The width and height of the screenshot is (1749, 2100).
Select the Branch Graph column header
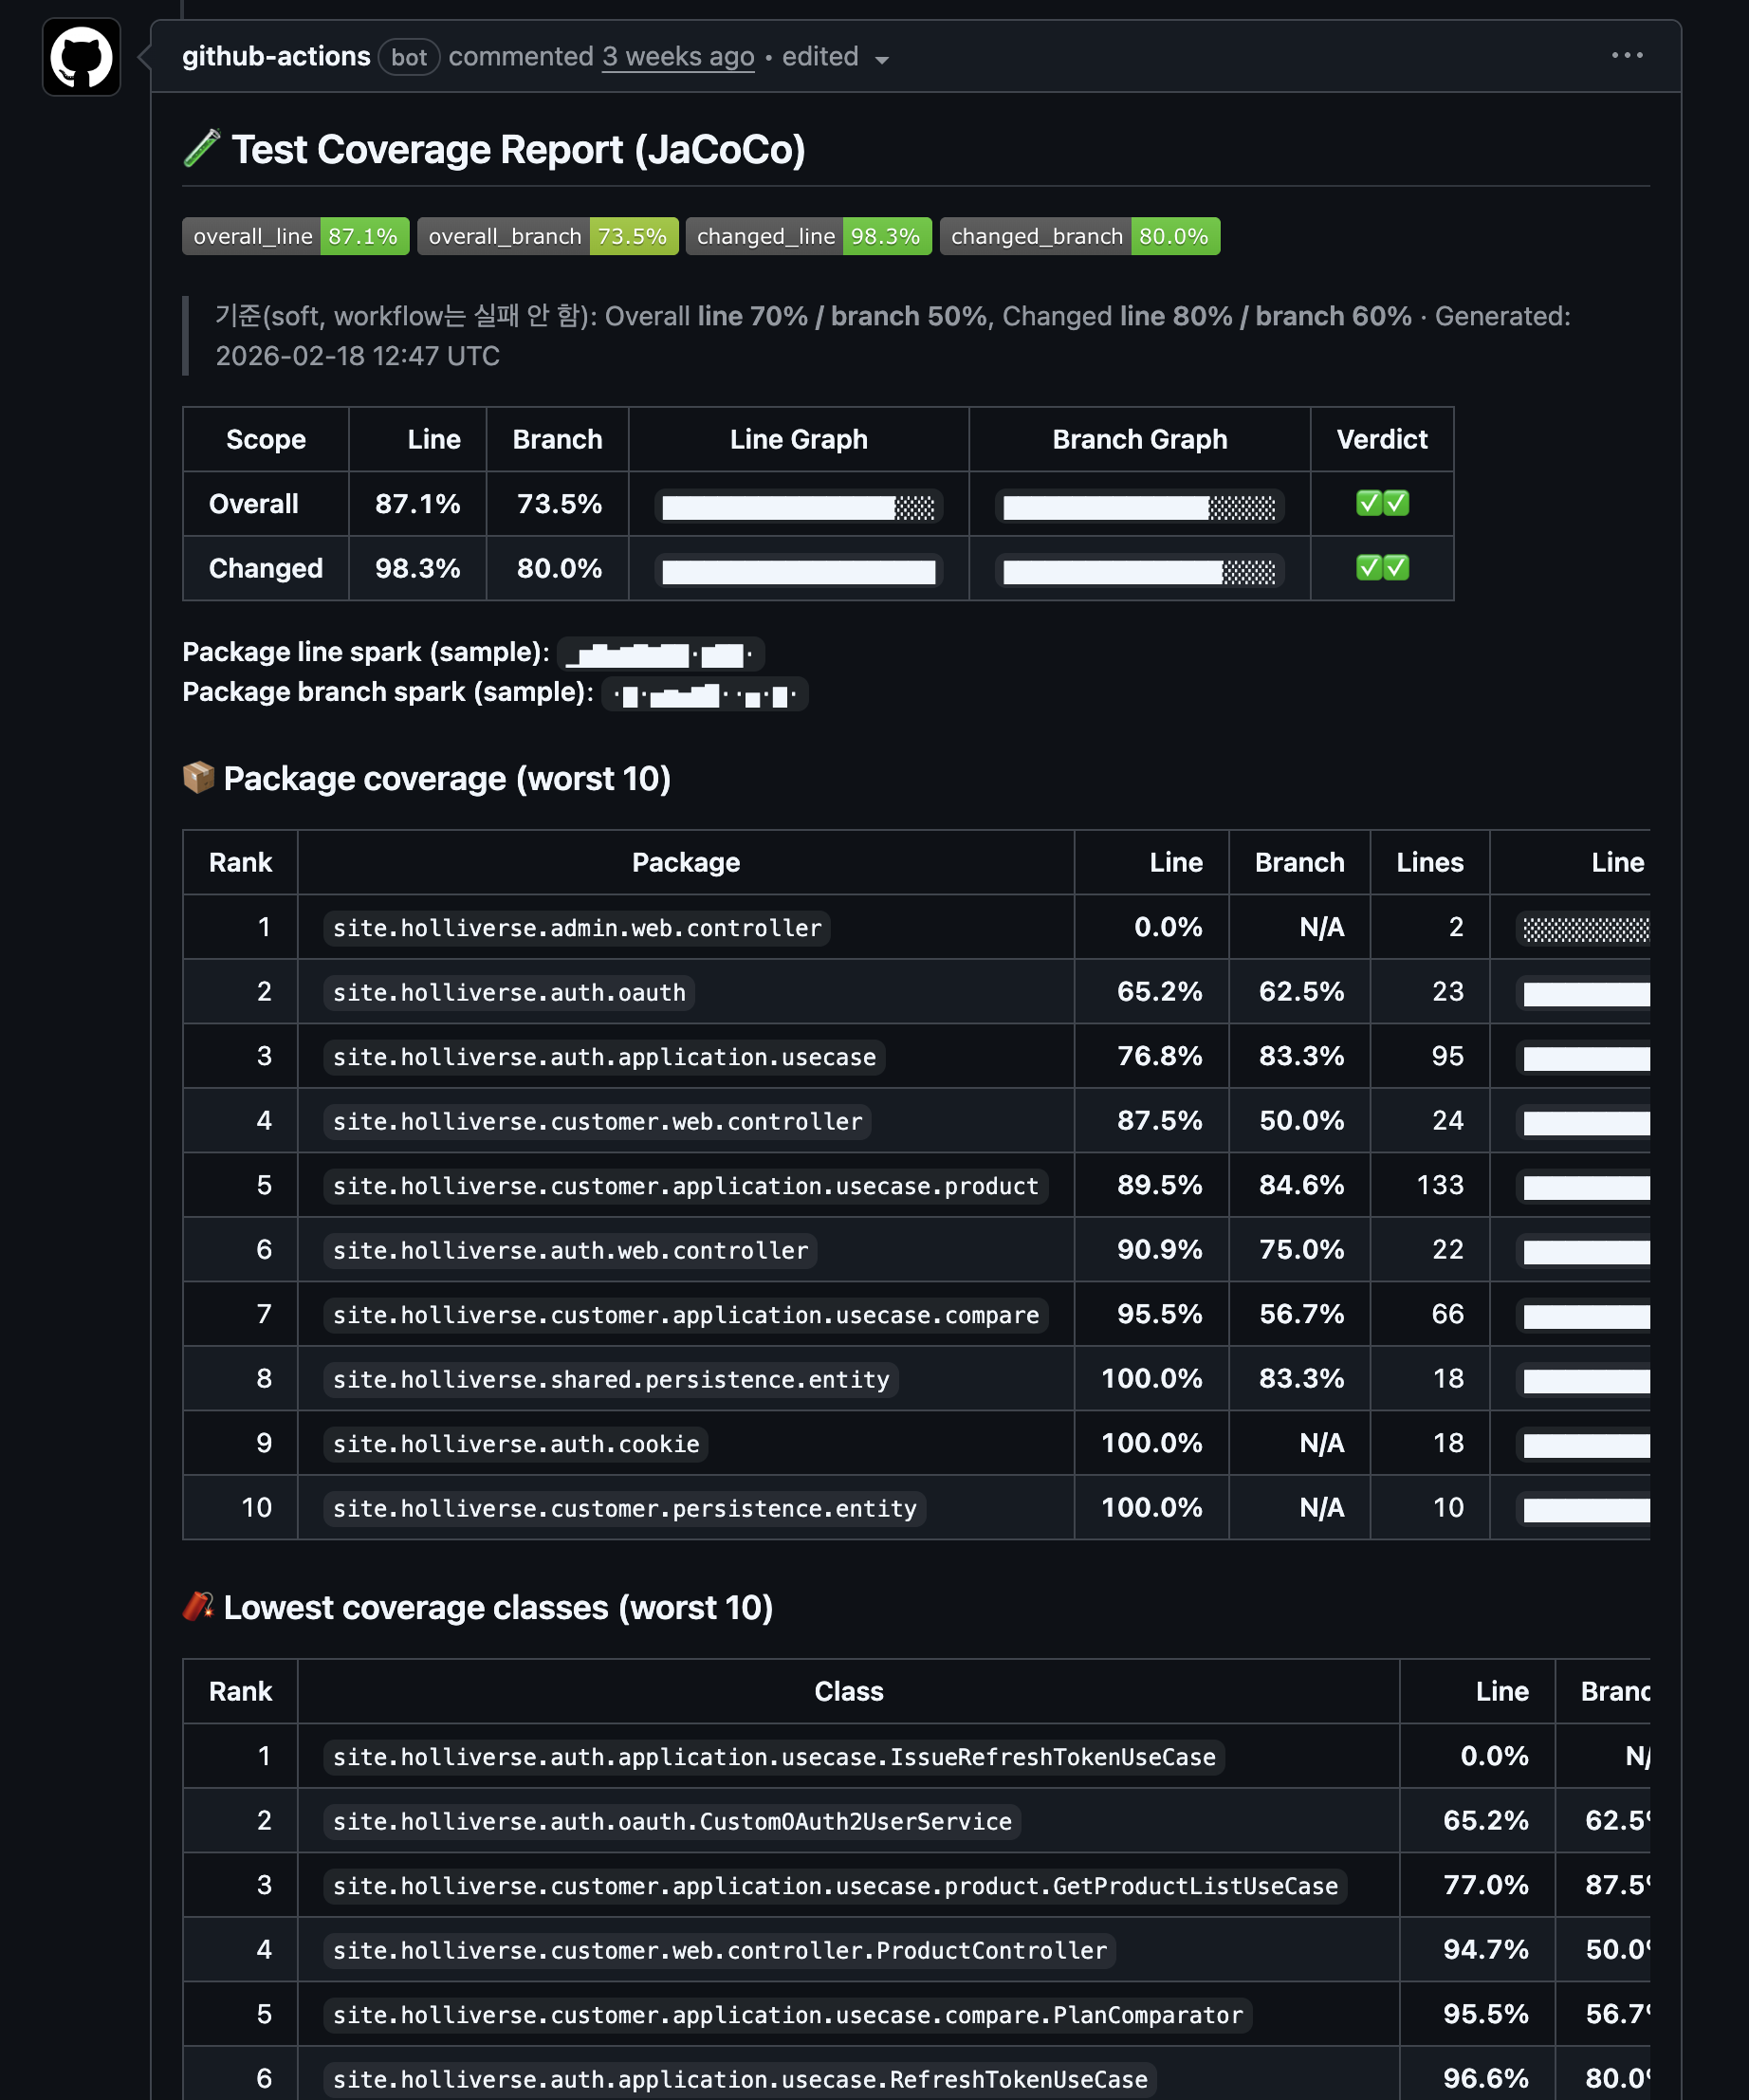pos(1140,439)
